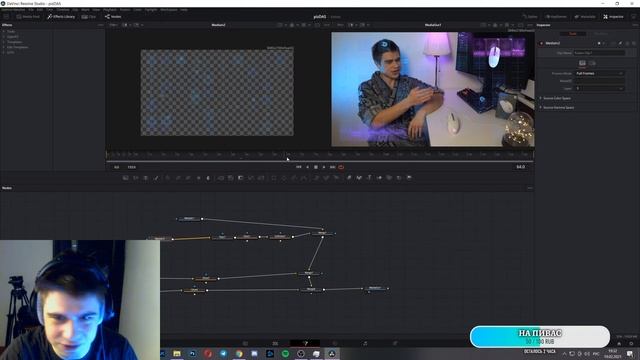Click the stop playback button
The width and height of the screenshot is (640, 360).
point(316,167)
